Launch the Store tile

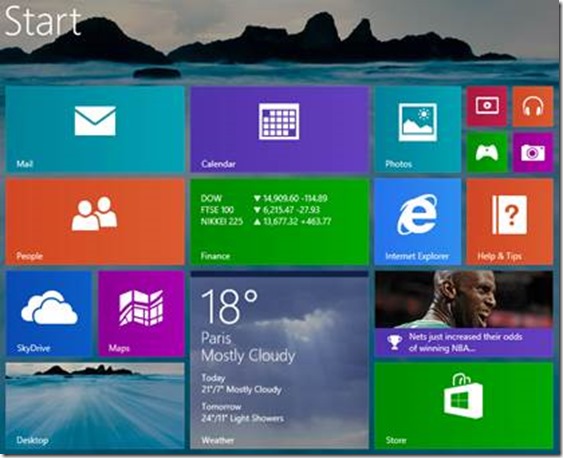(464, 406)
